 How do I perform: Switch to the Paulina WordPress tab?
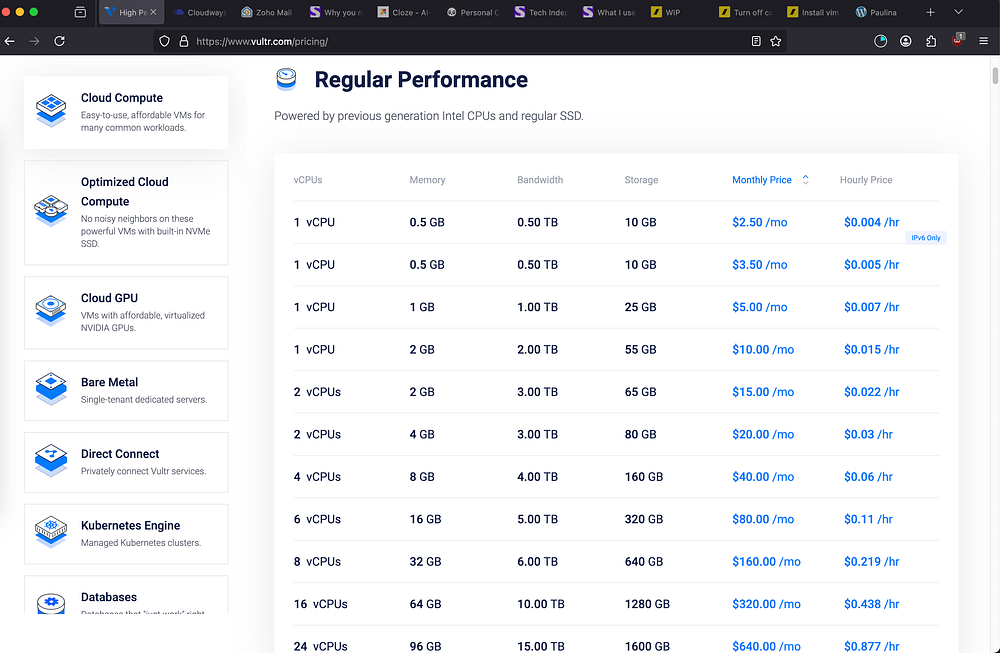pos(881,12)
